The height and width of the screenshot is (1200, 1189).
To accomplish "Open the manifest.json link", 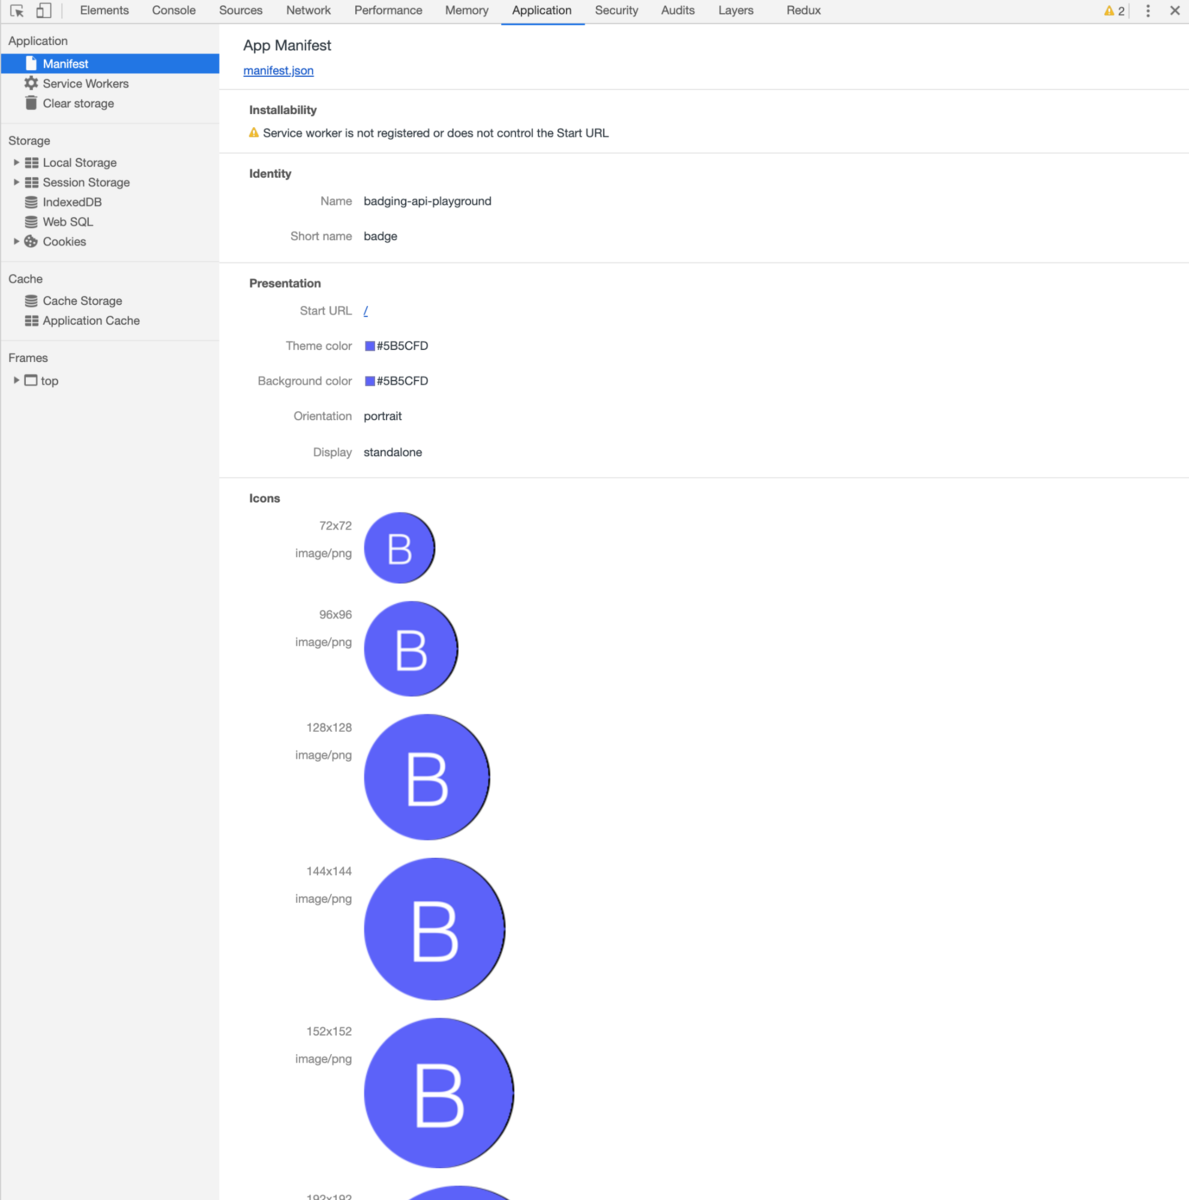I will click(278, 71).
